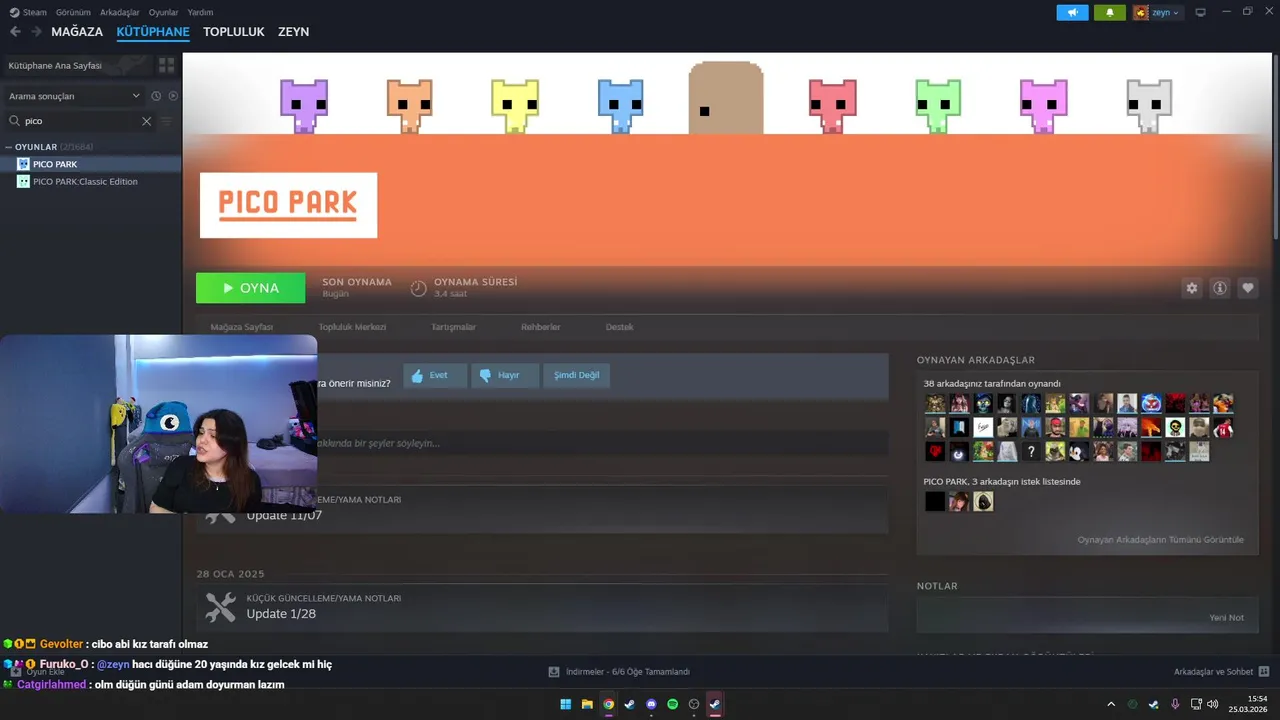Open the Yardım menu
This screenshot has width=1280, height=720.
pos(200,12)
